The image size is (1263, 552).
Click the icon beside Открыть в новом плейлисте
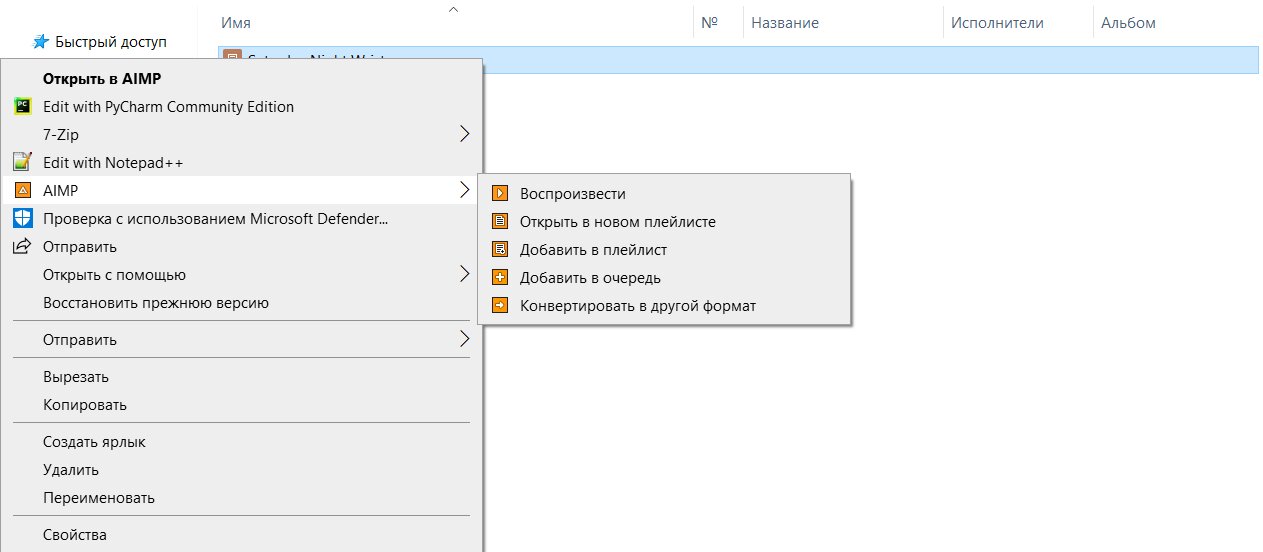[x=500, y=222]
